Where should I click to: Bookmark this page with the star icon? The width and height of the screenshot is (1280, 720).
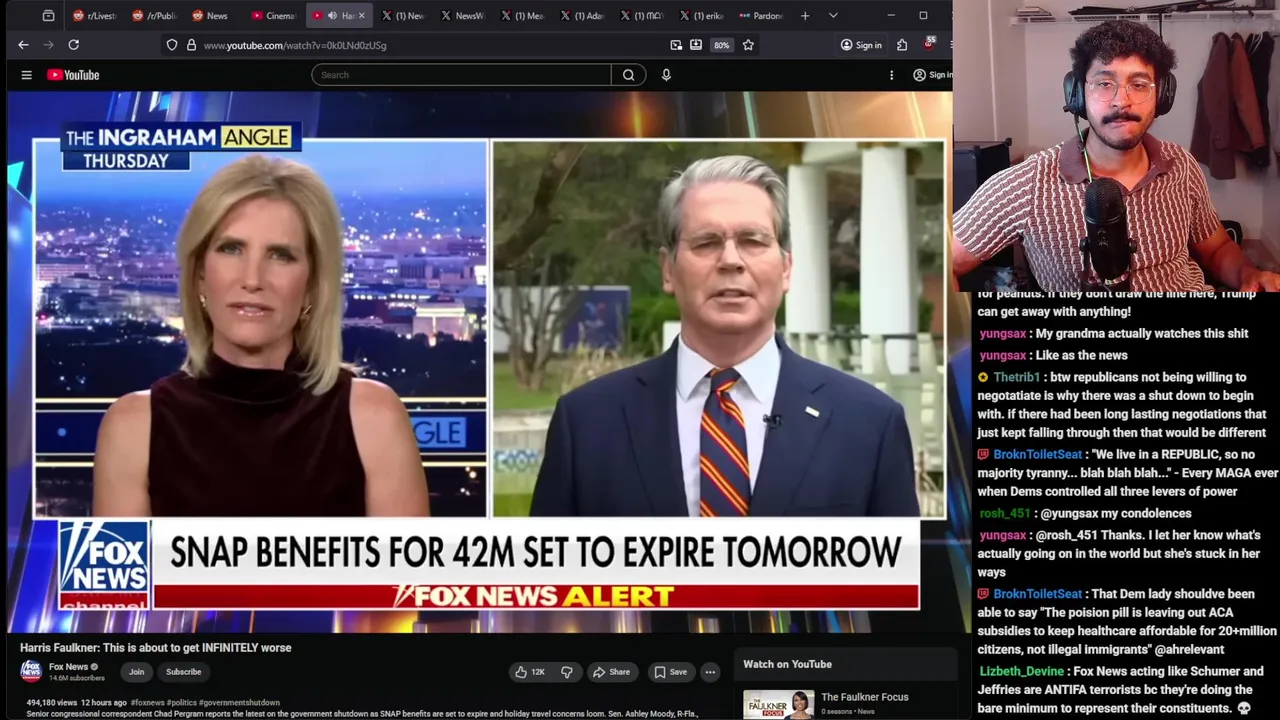[748, 45]
